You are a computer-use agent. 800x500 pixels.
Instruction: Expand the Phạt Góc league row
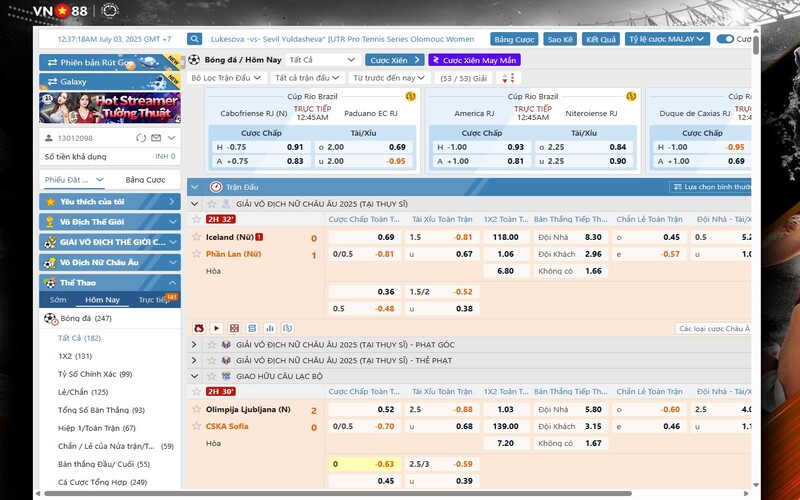tap(194, 345)
